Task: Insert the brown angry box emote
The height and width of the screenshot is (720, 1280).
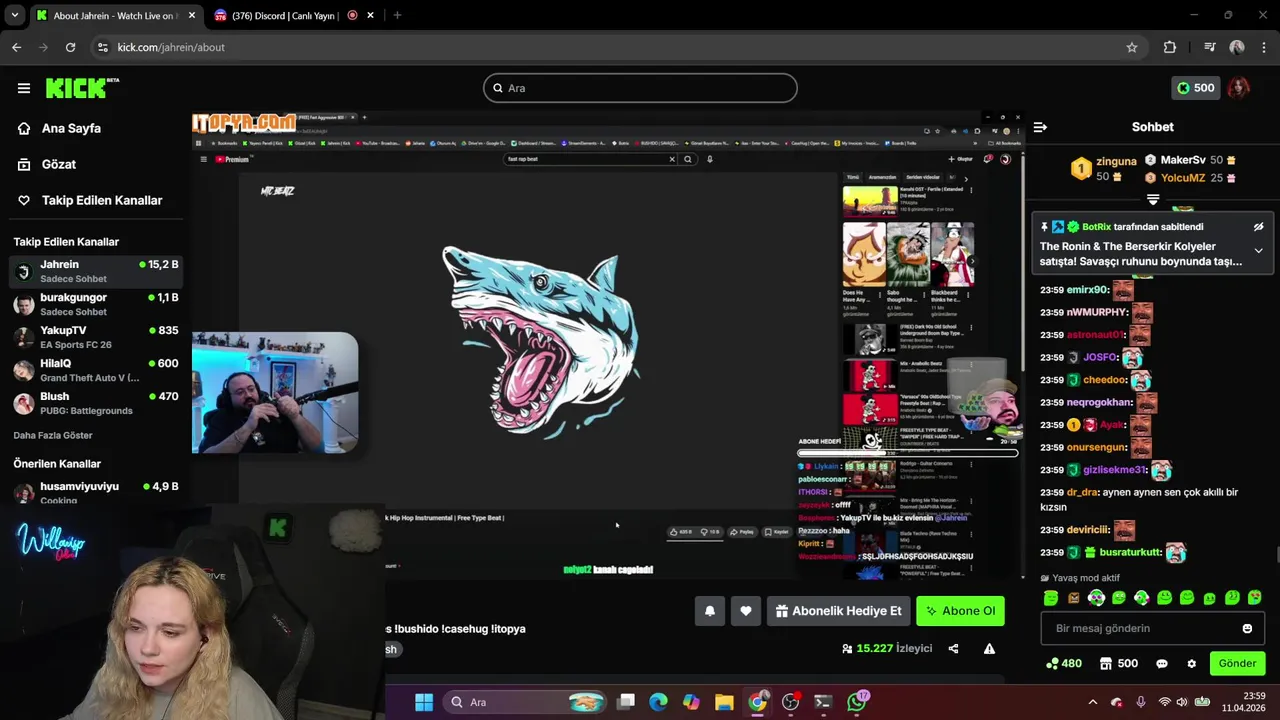Action: click(1073, 598)
